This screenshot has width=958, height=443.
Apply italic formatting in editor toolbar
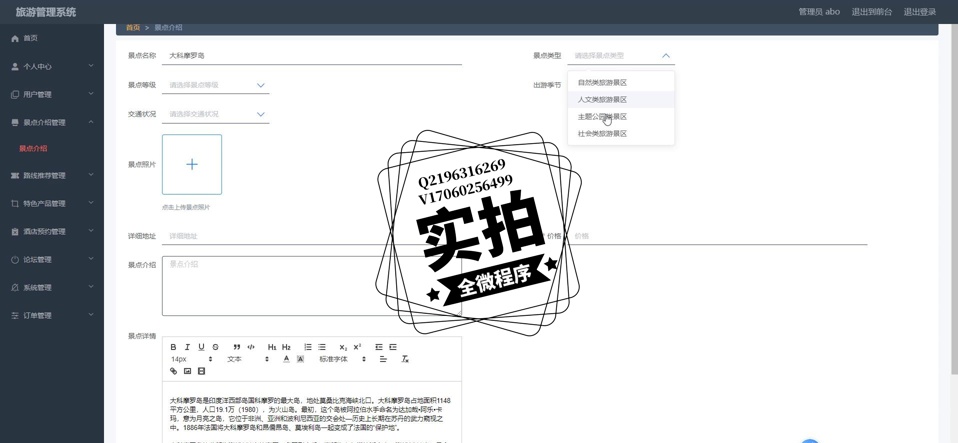187,347
